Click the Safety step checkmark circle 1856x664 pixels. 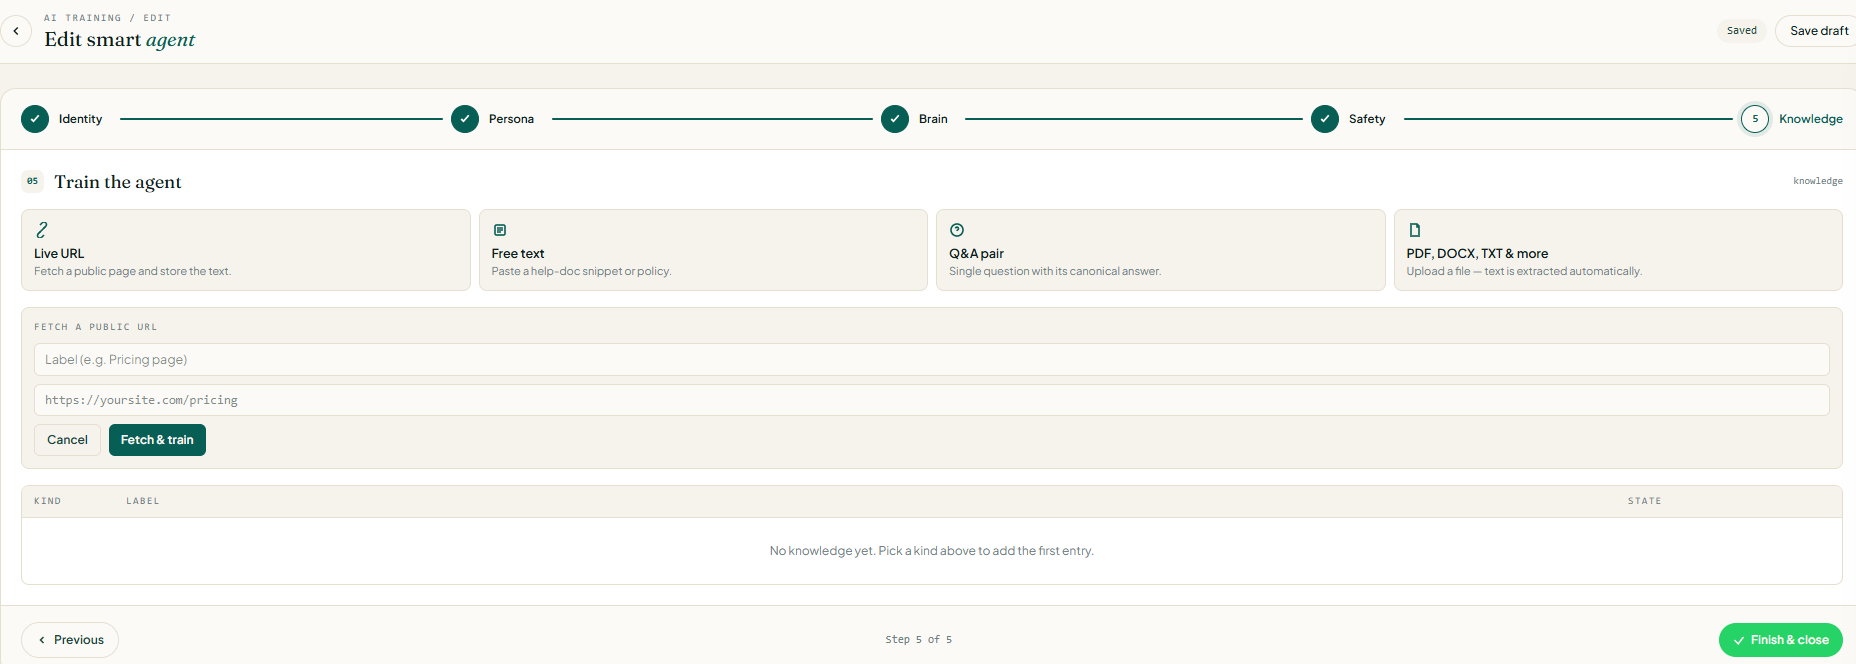coord(1325,119)
